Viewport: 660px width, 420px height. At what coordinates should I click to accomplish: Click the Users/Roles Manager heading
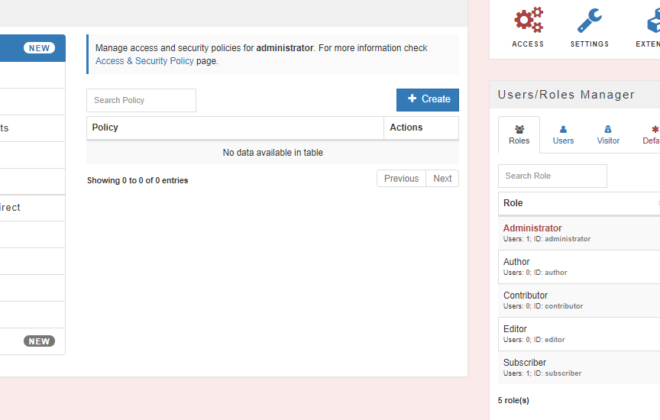pos(566,95)
